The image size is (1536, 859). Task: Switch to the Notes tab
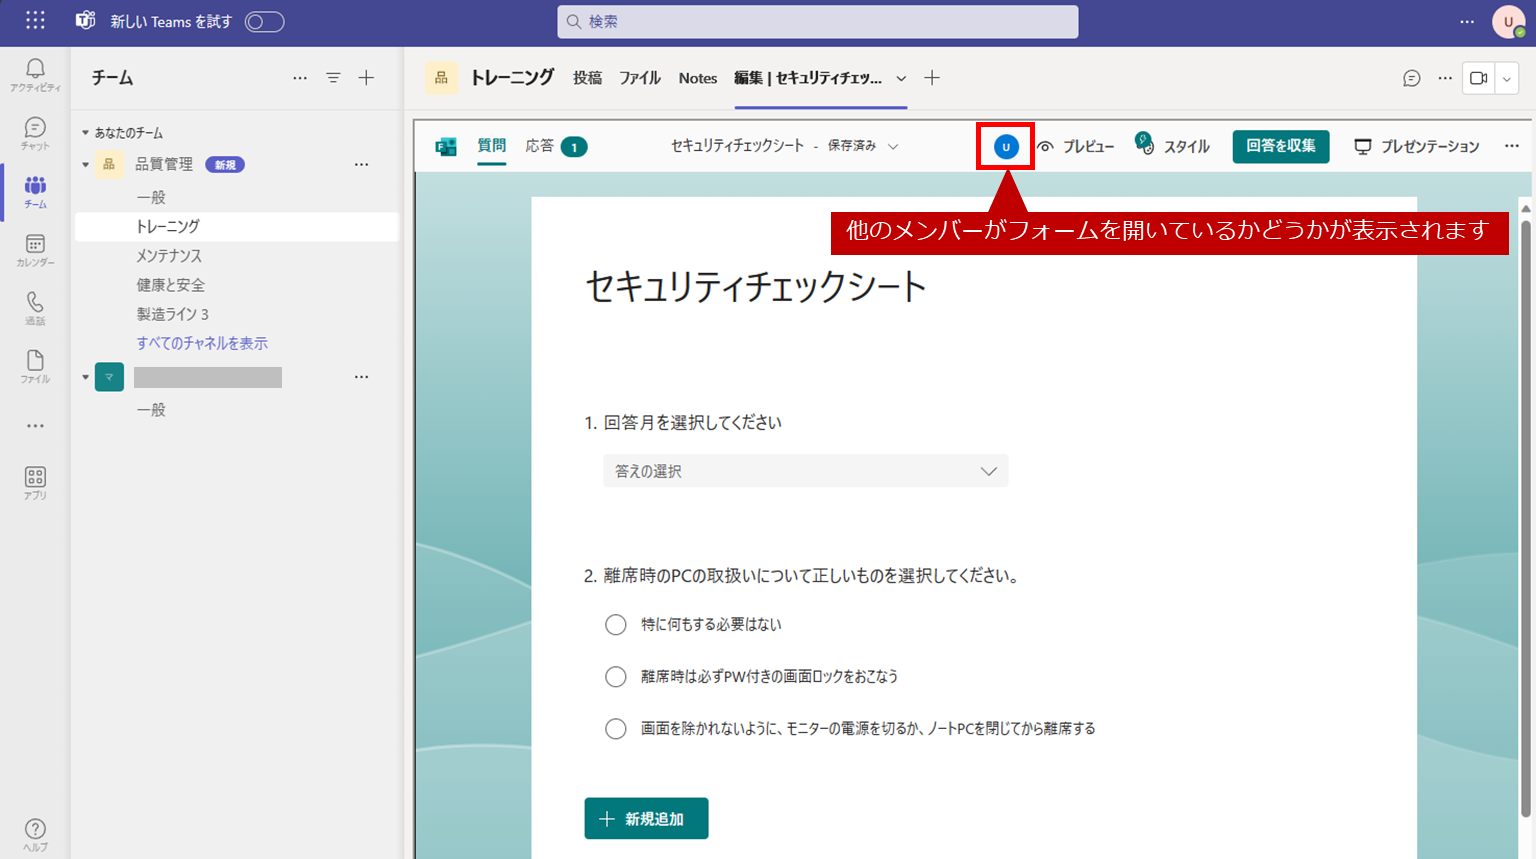point(698,78)
